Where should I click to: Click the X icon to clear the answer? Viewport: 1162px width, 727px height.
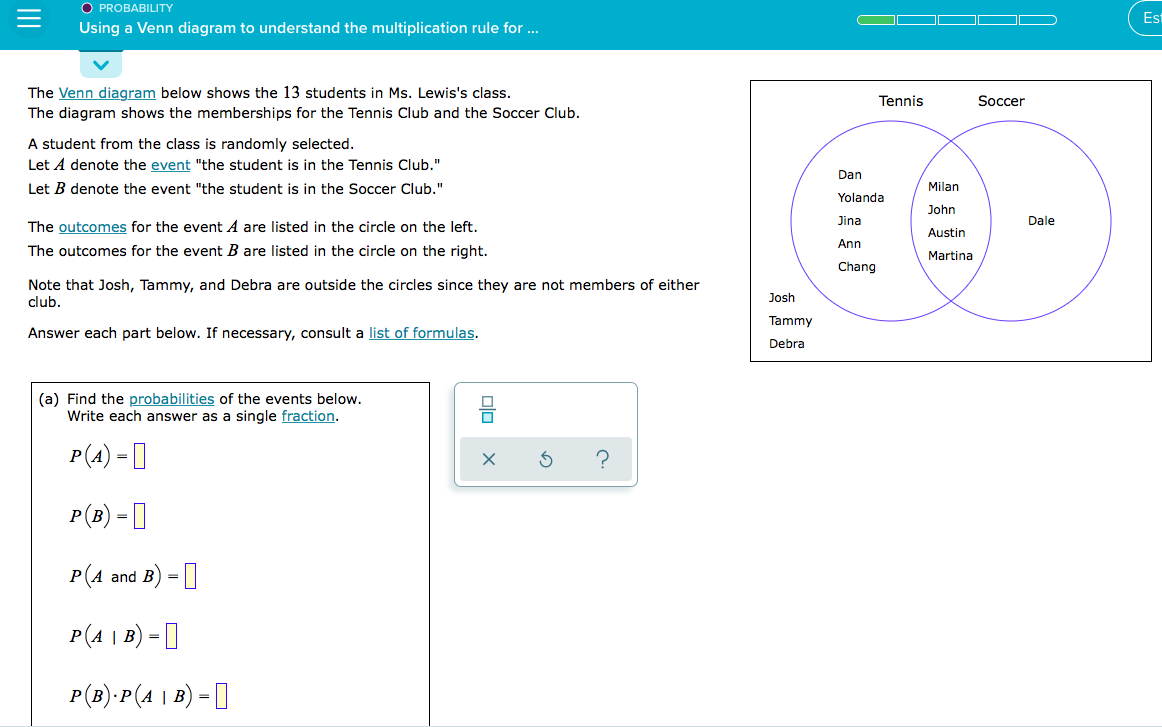(489, 459)
